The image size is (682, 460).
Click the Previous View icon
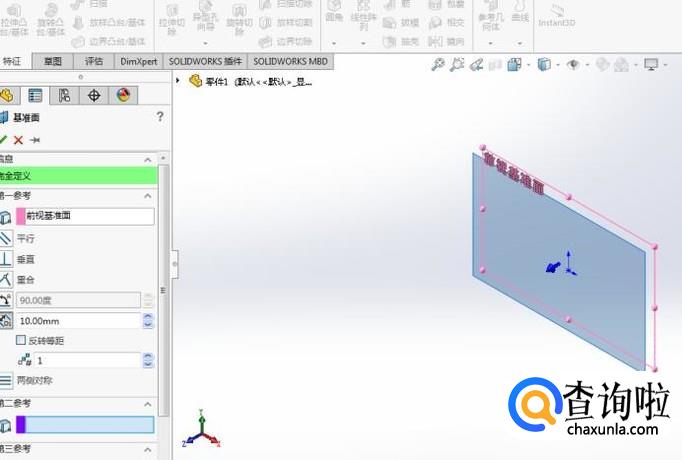click(x=477, y=65)
